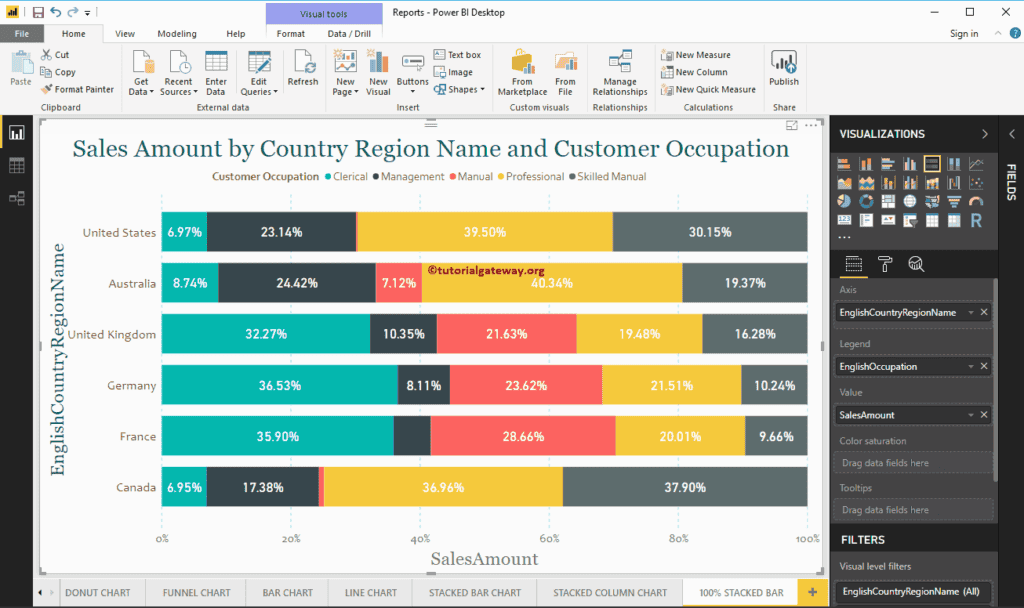The width and height of the screenshot is (1024, 608).
Task: Select the R script visual icon
Action: point(977,220)
